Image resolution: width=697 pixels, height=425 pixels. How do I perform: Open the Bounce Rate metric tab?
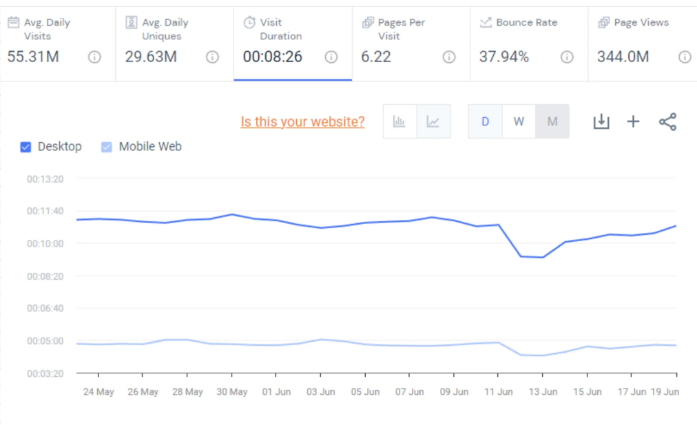[x=528, y=40]
